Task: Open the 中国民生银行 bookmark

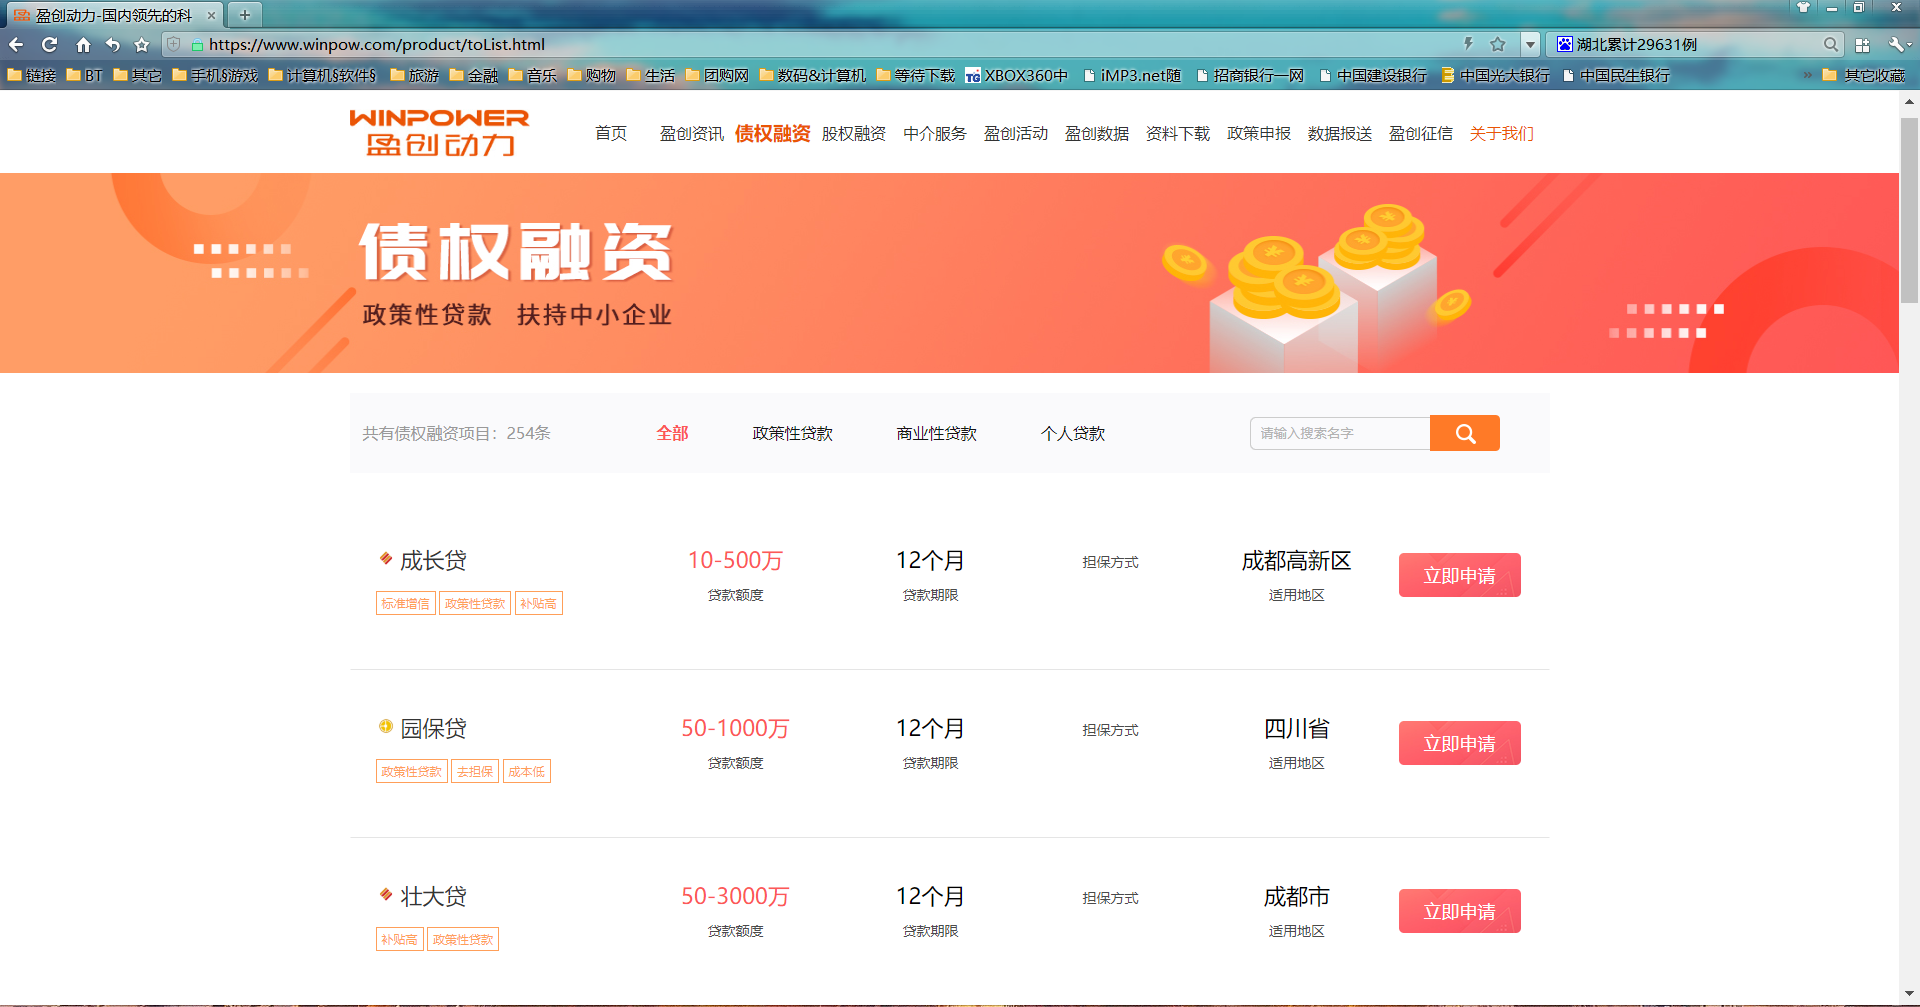Action: click(1616, 75)
